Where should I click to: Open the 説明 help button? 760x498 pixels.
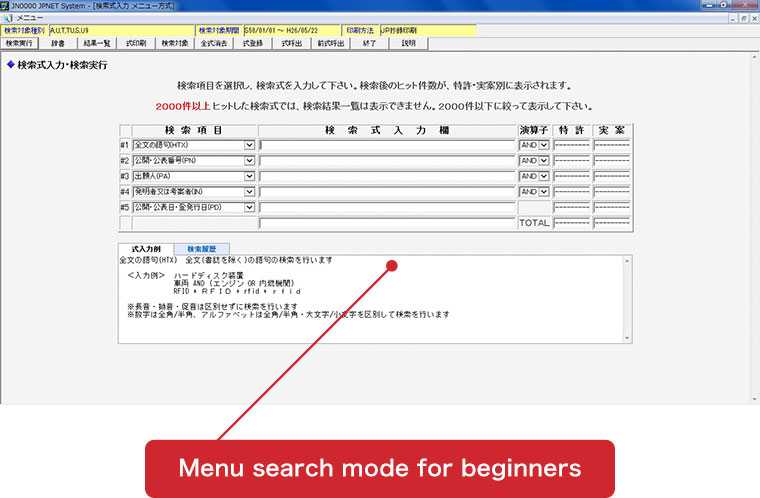[x=408, y=44]
